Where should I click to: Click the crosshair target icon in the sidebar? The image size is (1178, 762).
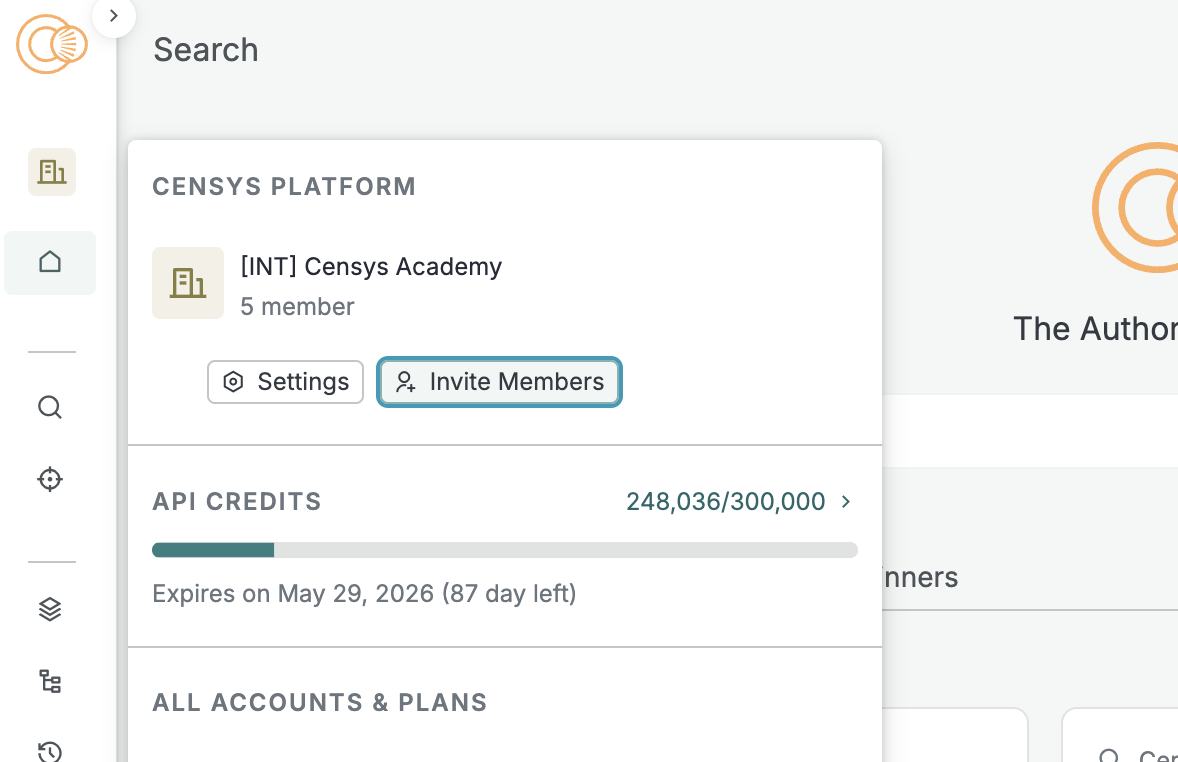click(x=50, y=479)
